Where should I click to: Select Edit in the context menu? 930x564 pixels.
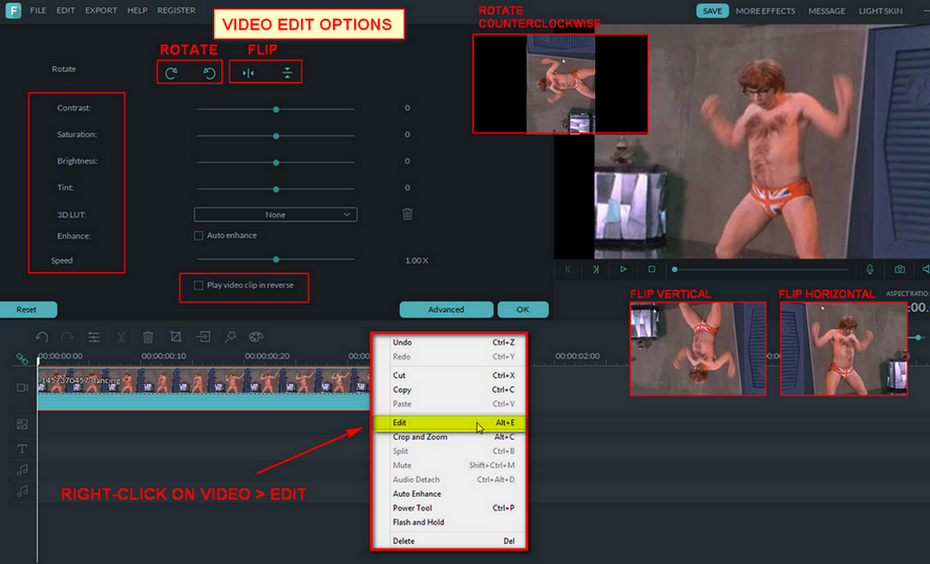(447, 423)
